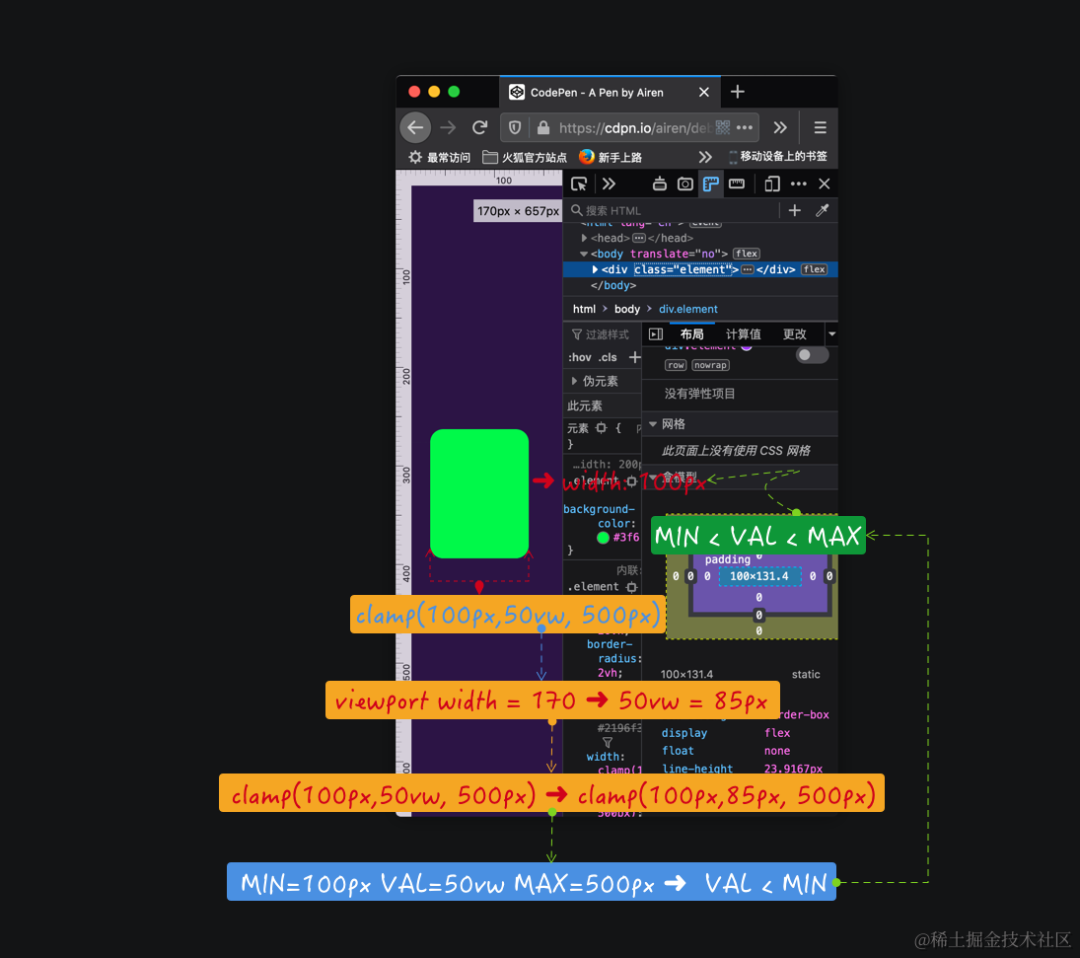Toggle responsive design mode icon
Viewport: 1080px width, 958px height.
(x=771, y=184)
